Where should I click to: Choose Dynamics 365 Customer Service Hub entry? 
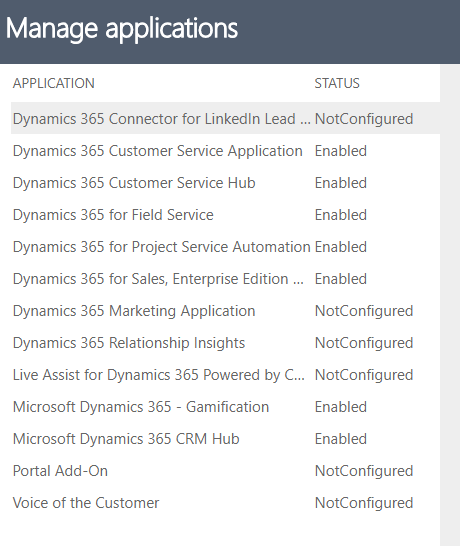click(225, 183)
